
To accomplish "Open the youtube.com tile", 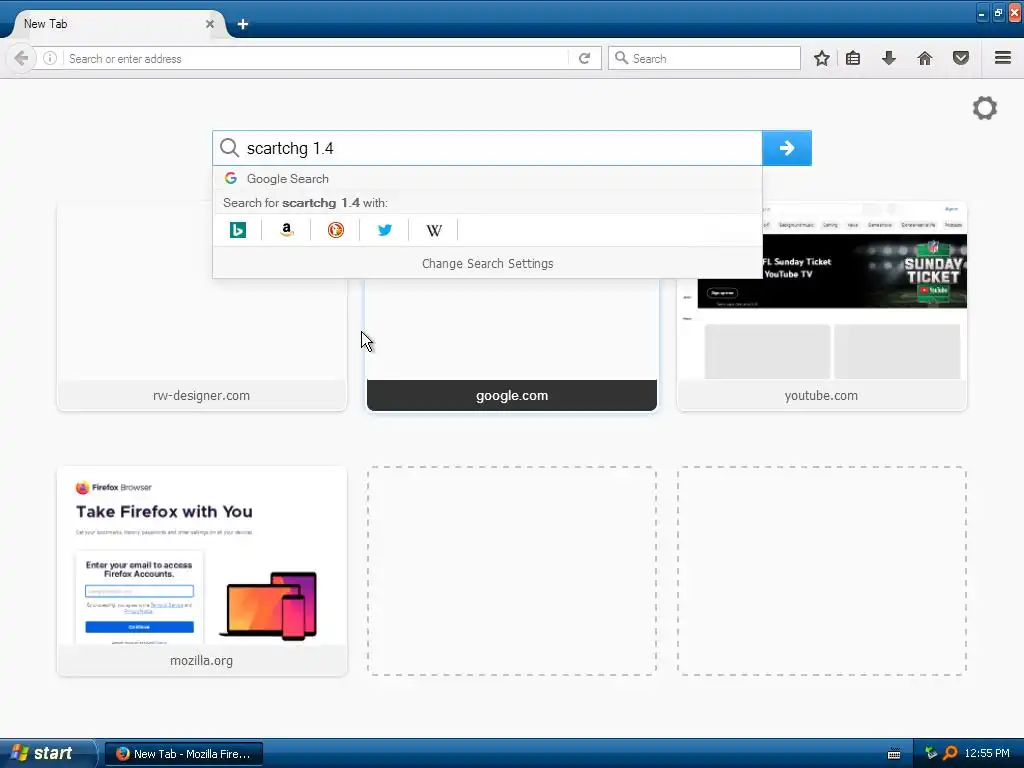I will pyautogui.click(x=822, y=307).
